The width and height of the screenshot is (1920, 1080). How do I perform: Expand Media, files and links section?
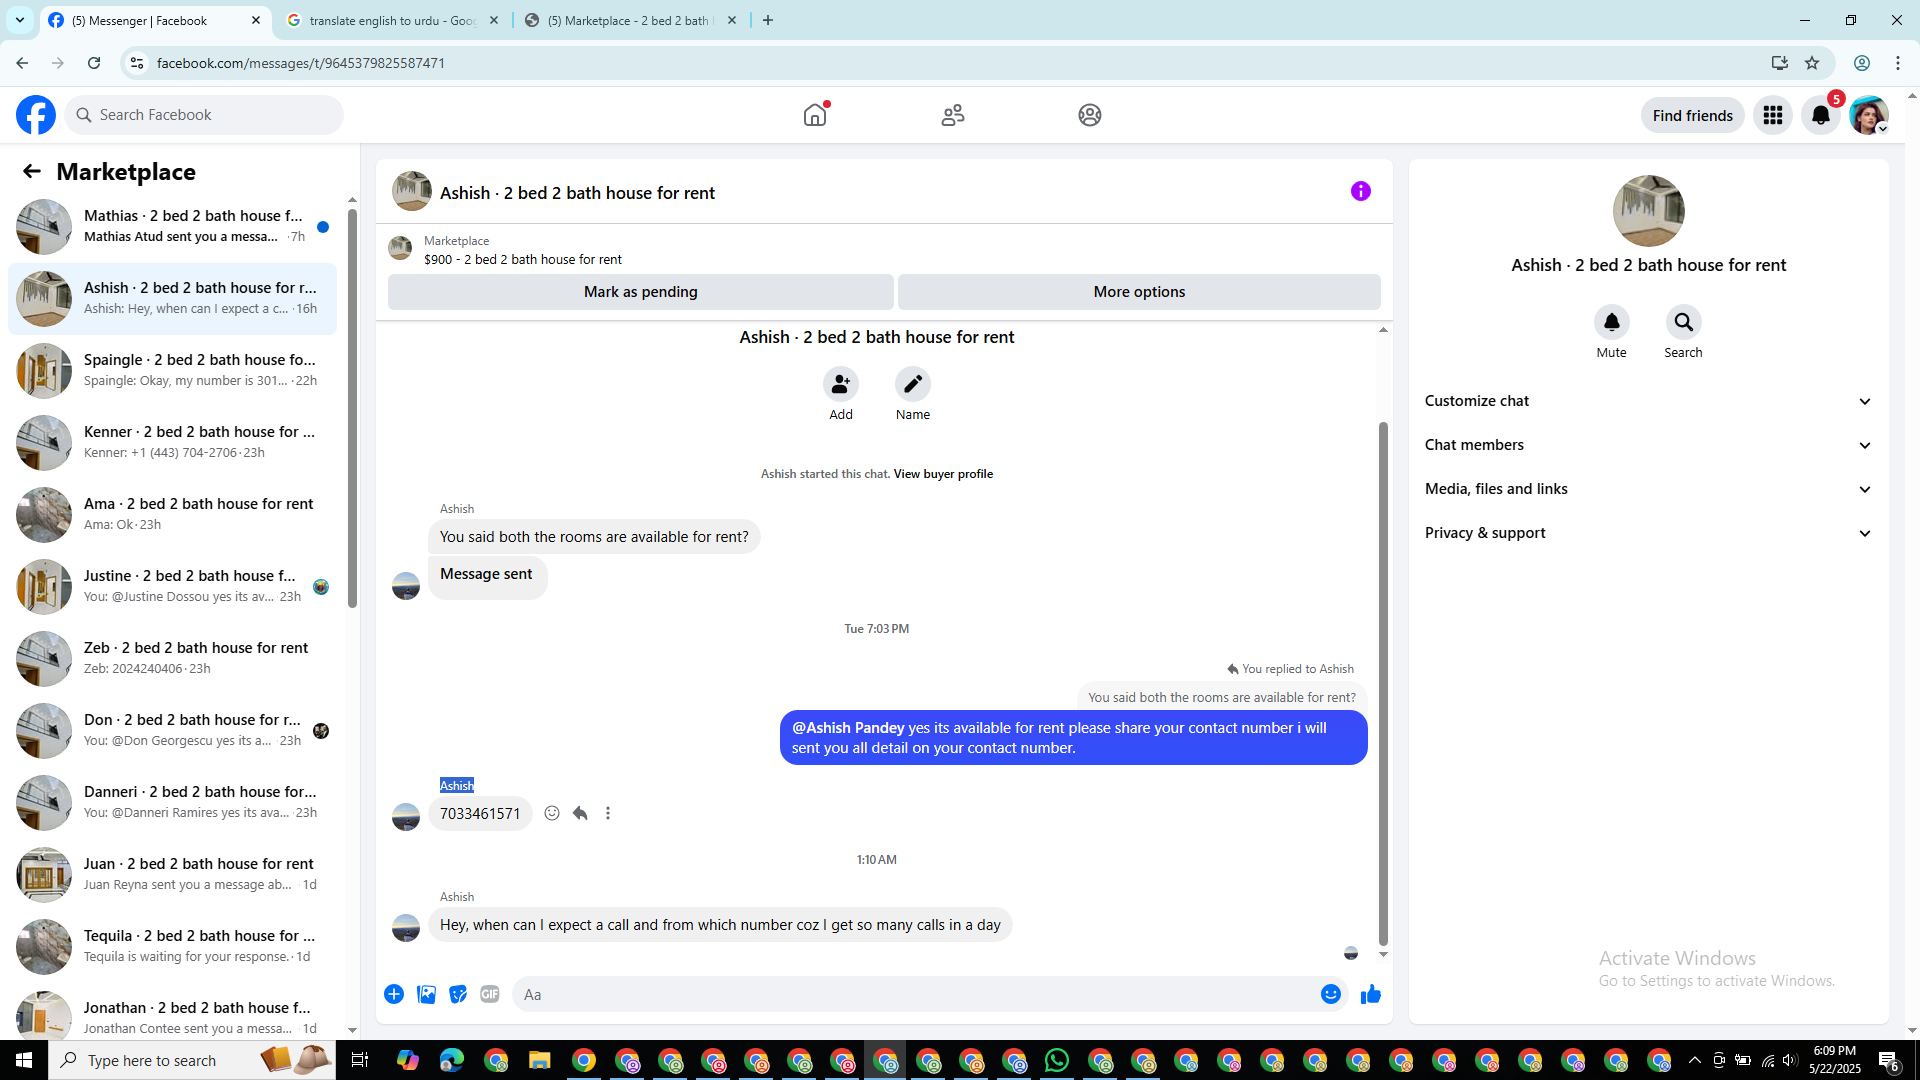point(1648,489)
